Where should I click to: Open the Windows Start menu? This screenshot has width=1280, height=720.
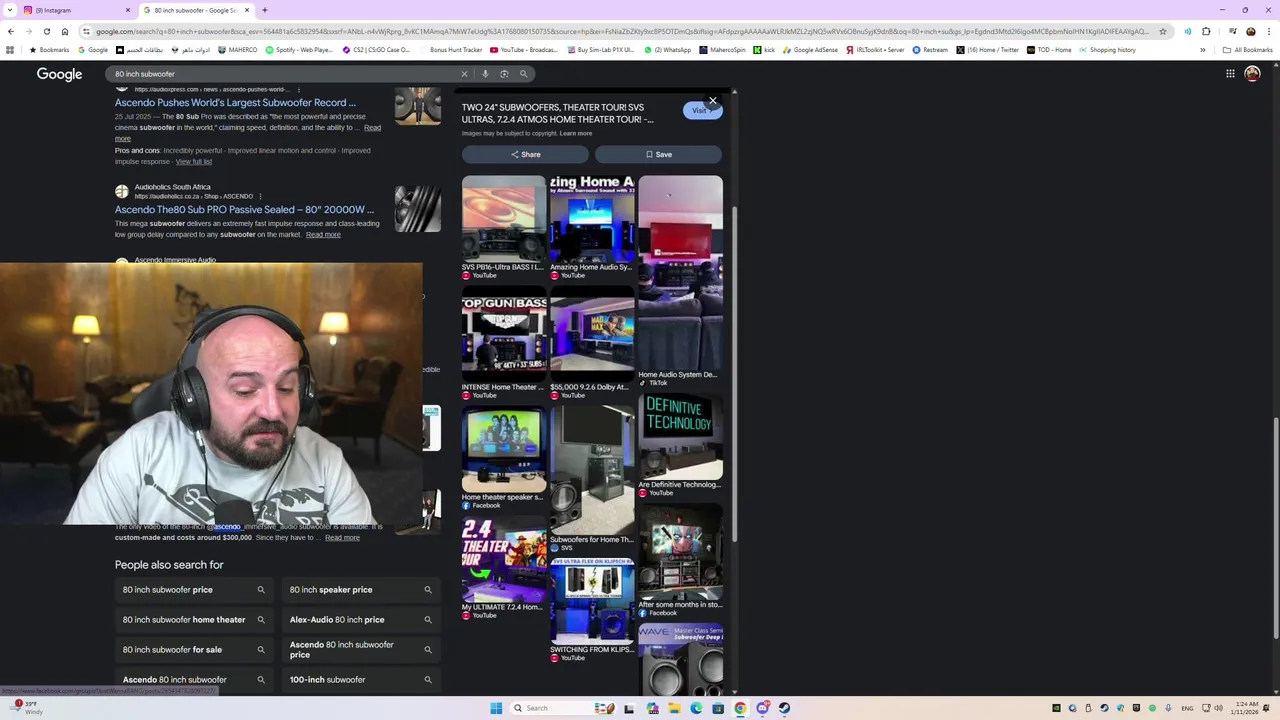pyautogui.click(x=496, y=708)
